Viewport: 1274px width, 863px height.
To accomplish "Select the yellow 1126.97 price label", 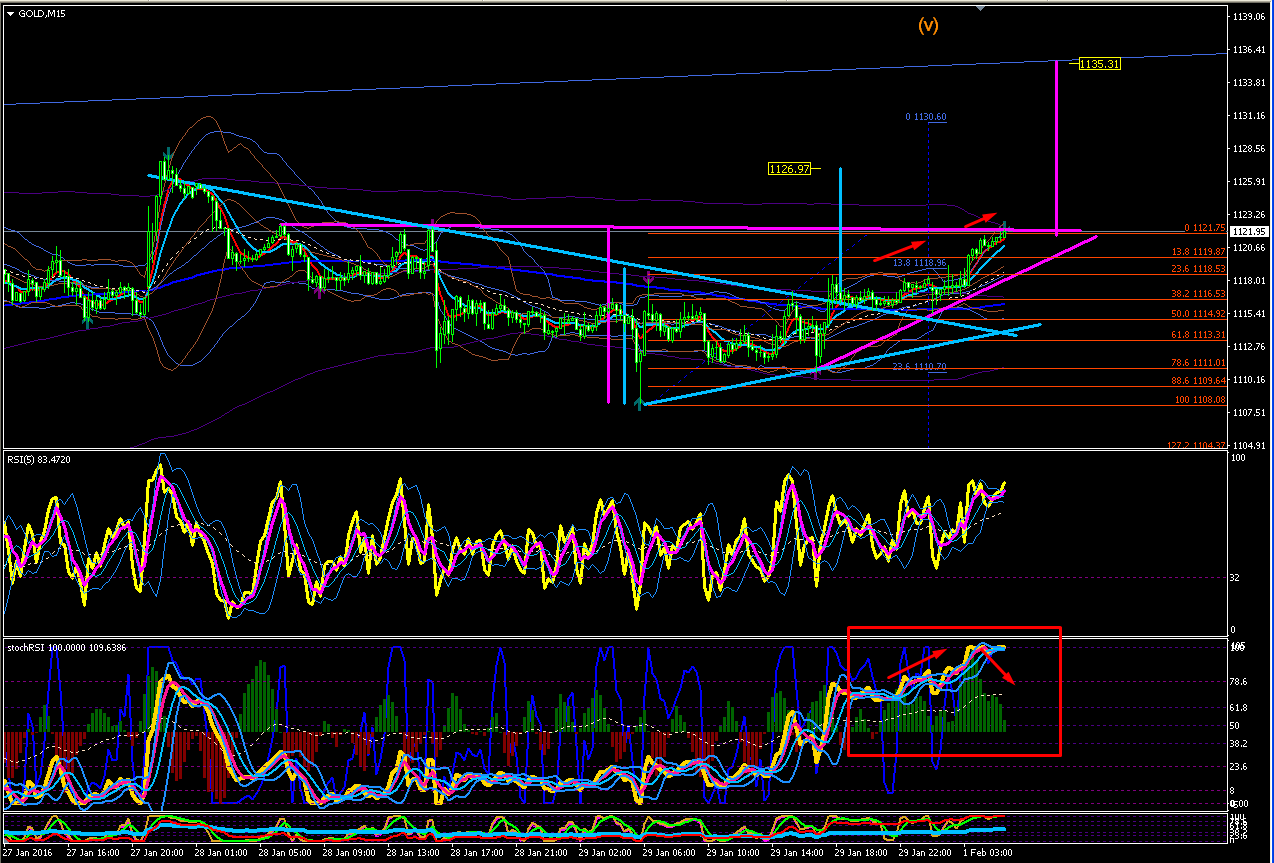I will pos(789,169).
